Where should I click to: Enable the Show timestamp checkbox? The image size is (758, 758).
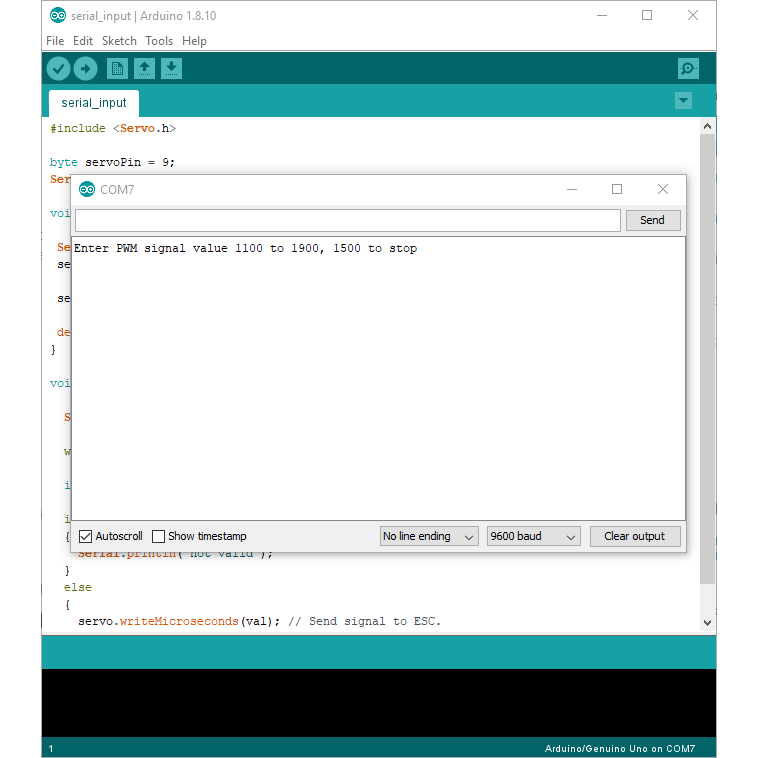pos(159,536)
